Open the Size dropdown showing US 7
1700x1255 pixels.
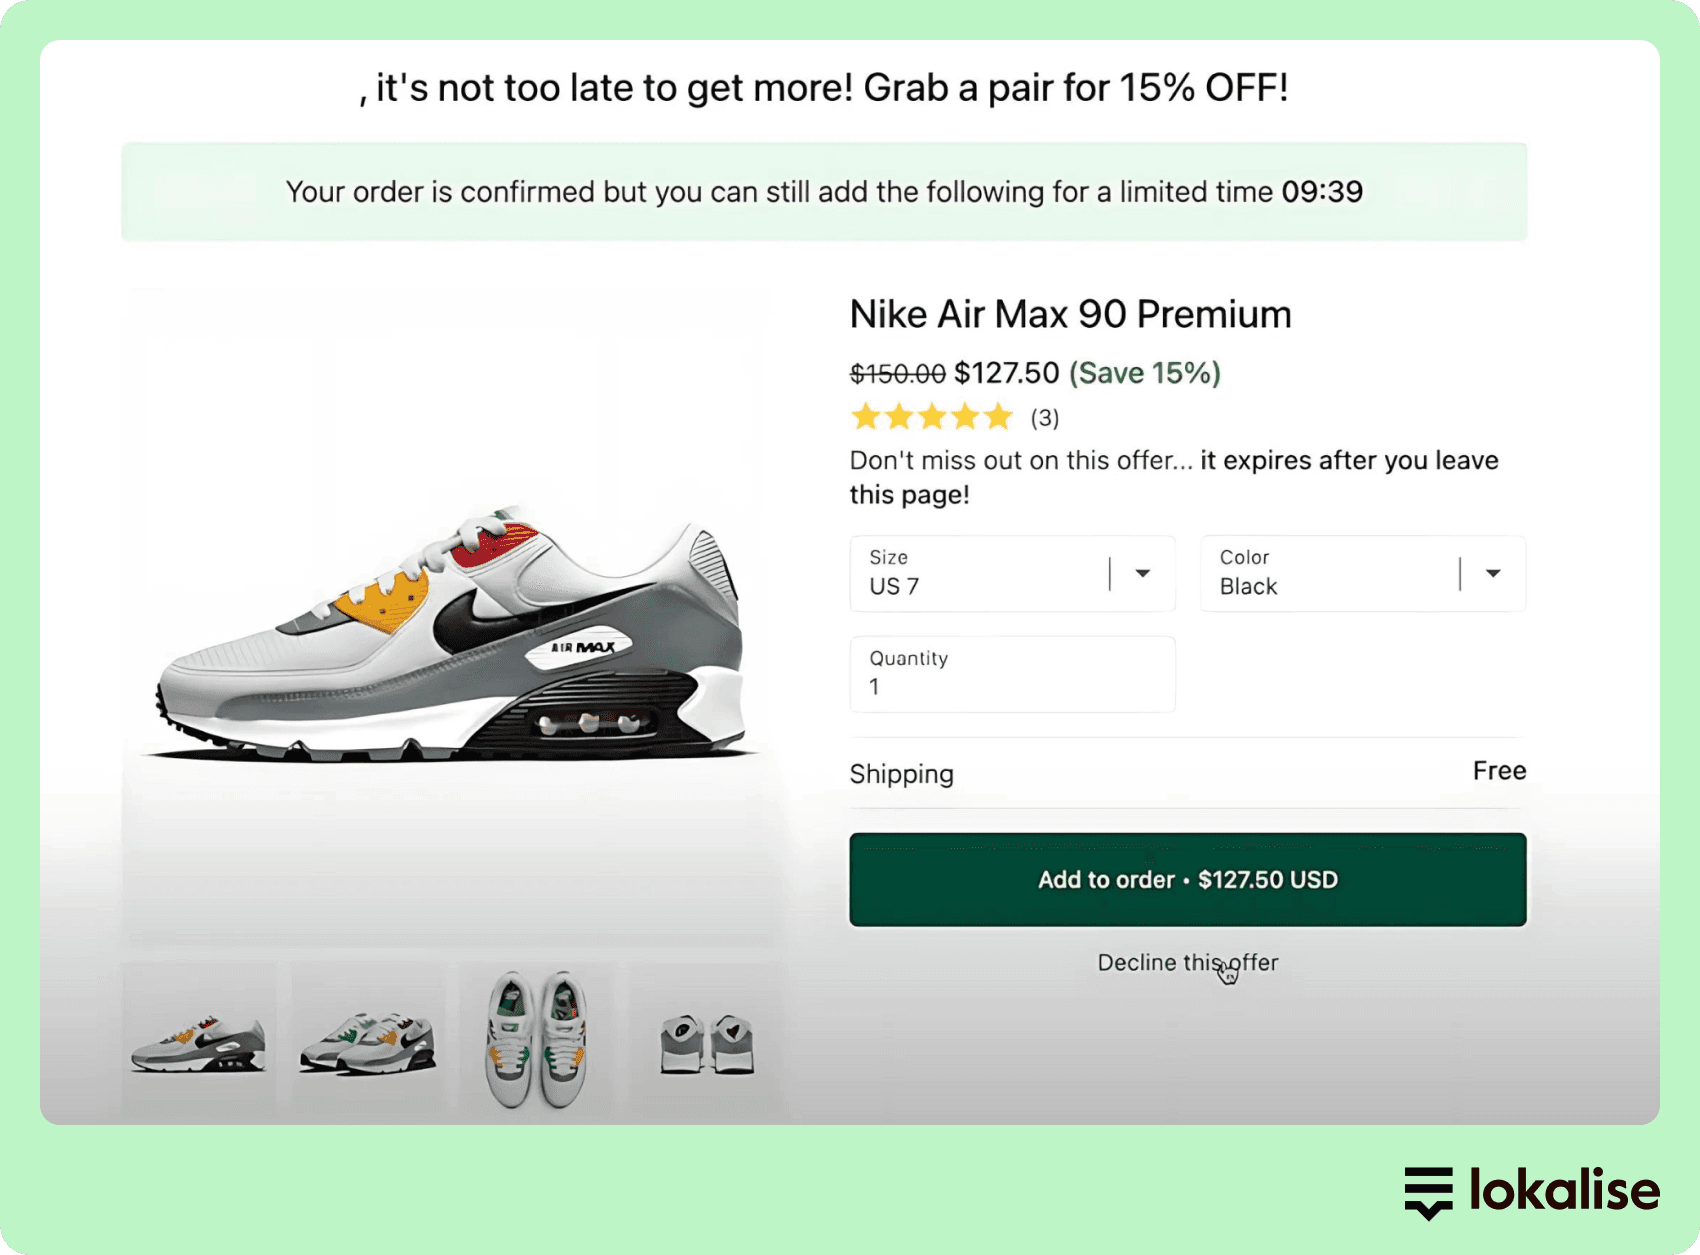pos(1012,573)
